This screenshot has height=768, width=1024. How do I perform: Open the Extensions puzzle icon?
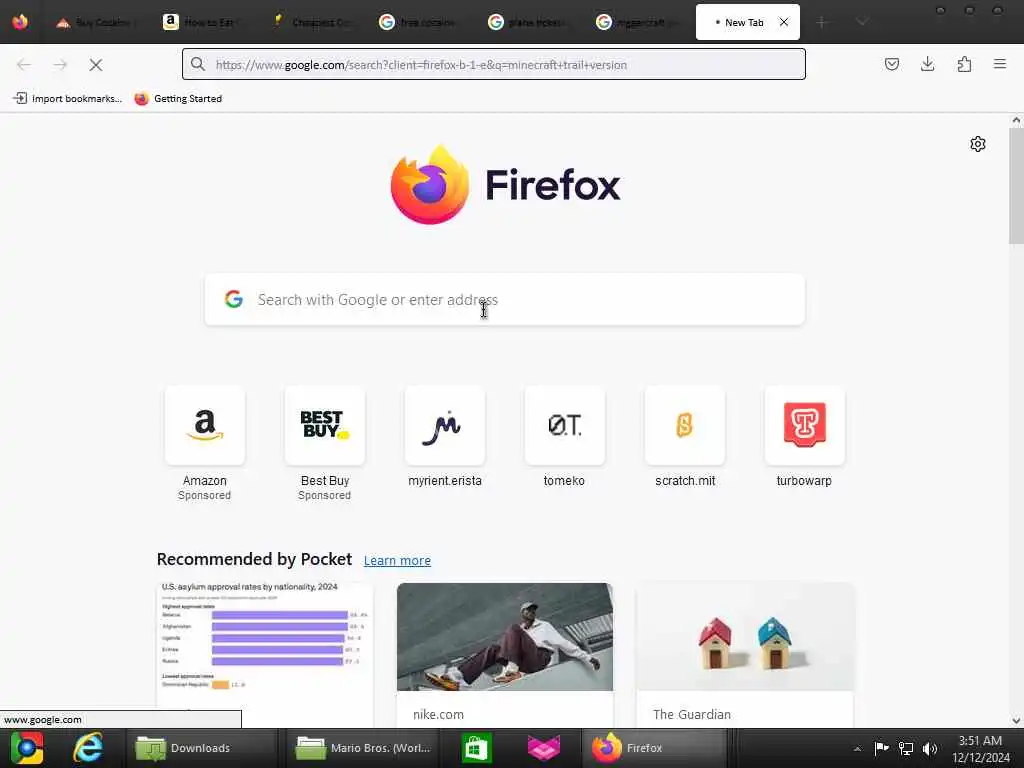964,64
